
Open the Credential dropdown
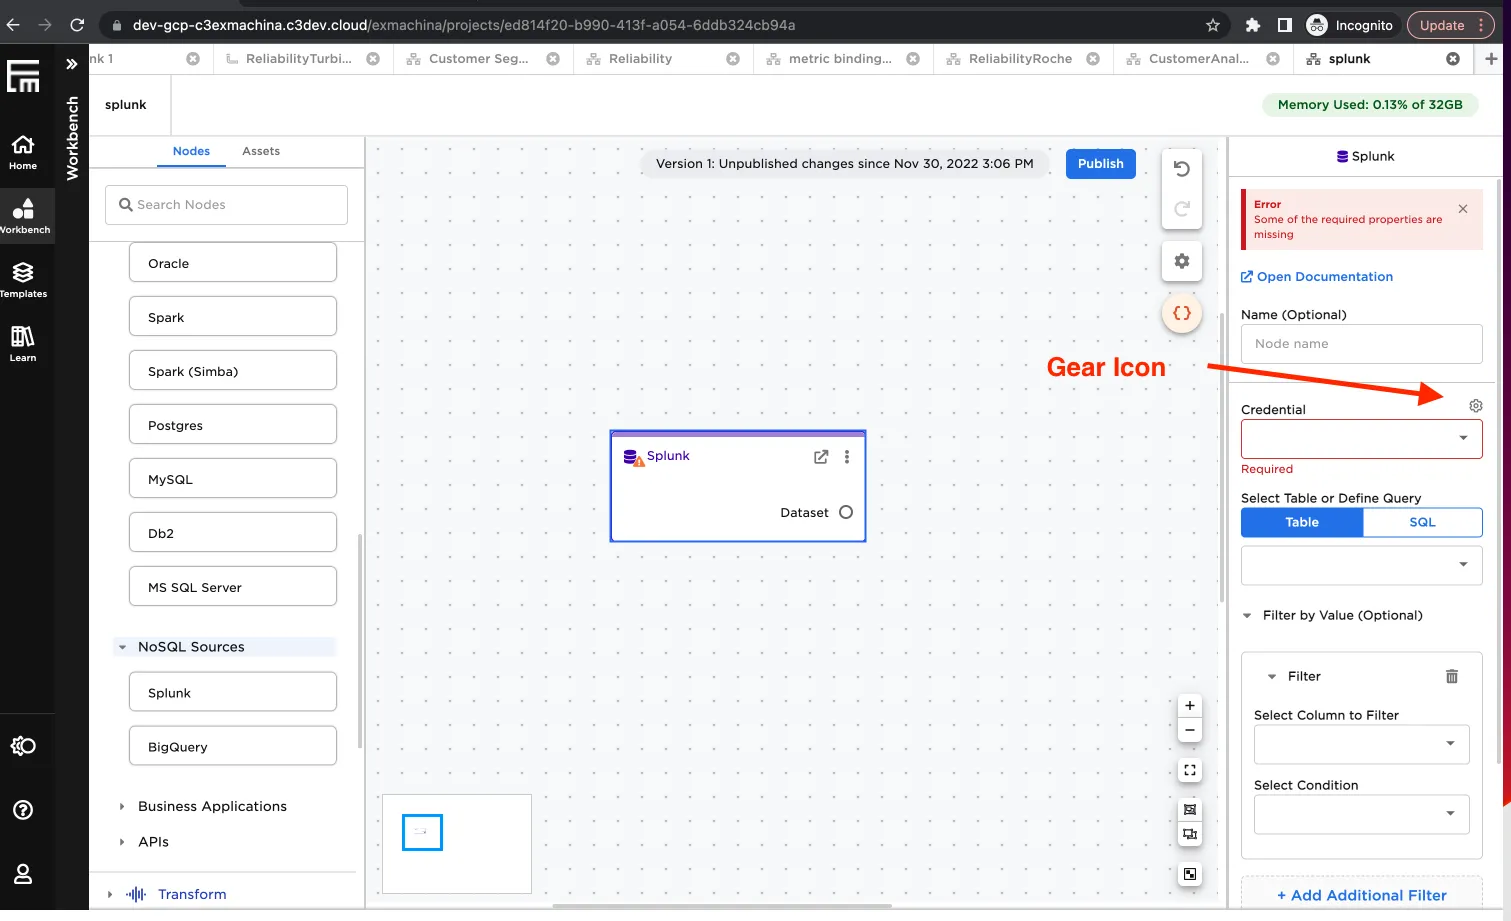tap(1361, 438)
